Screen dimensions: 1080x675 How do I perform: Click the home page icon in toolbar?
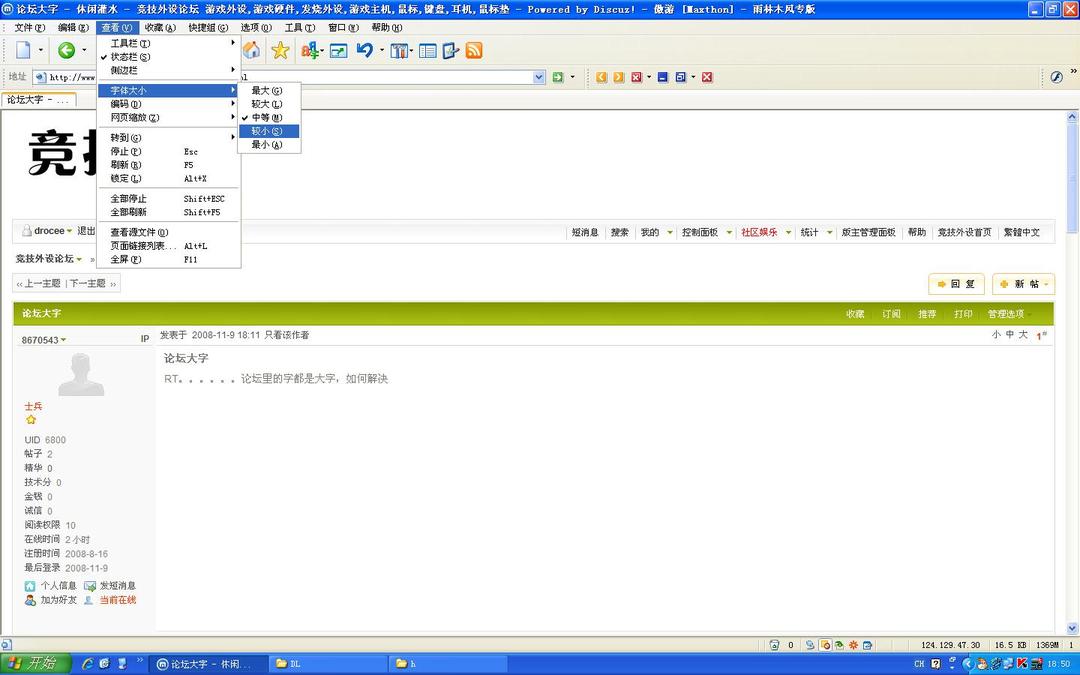tap(252, 50)
